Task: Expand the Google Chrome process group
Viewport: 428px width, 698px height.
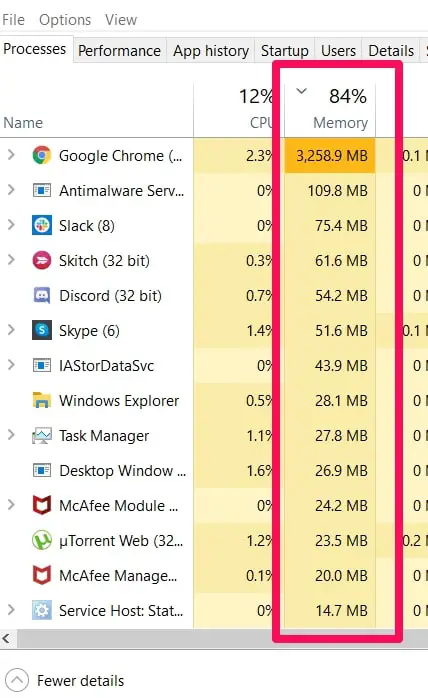Action: (12, 155)
